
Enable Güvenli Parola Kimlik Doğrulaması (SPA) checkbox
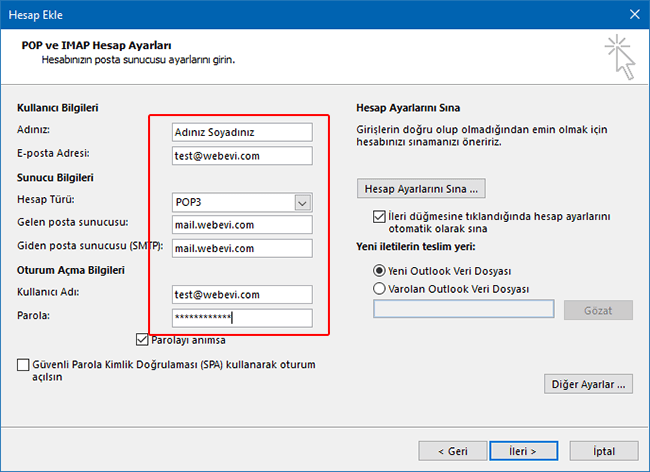tap(23, 366)
